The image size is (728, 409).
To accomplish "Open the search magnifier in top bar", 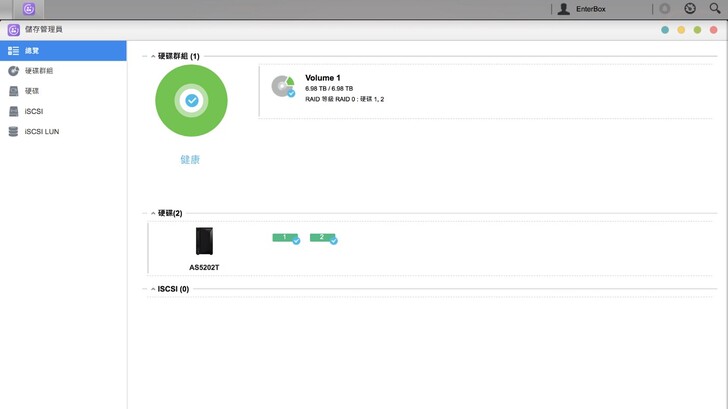I will click(715, 8).
